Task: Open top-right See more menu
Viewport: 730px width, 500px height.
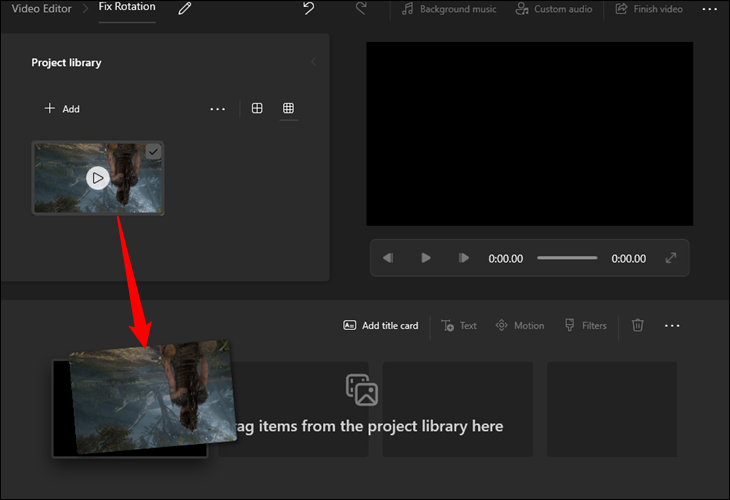Action: click(709, 9)
